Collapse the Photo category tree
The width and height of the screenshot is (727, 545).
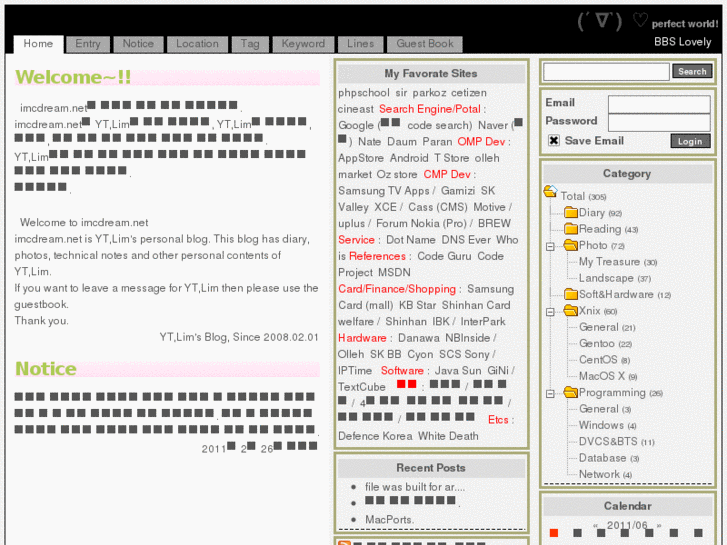coord(550,246)
